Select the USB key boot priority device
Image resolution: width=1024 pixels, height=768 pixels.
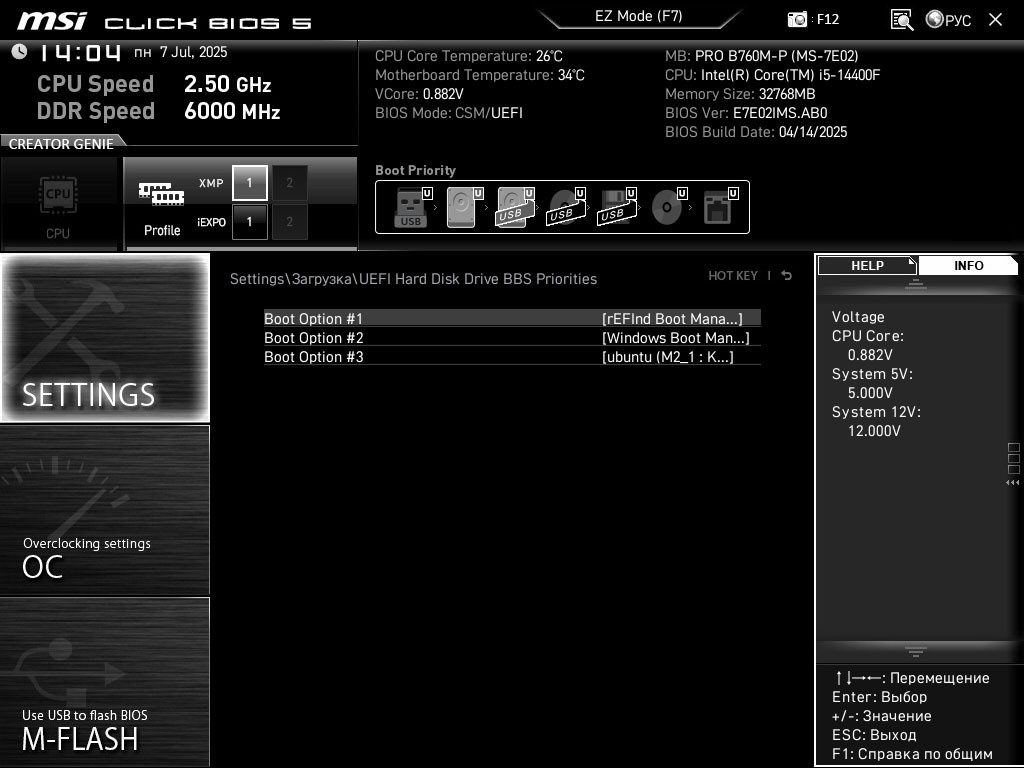click(x=413, y=207)
